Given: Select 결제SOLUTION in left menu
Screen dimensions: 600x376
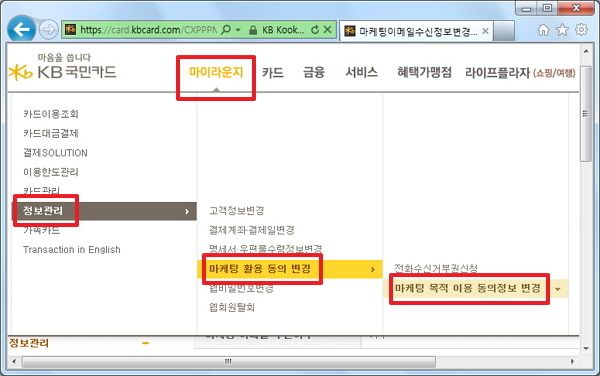Looking at the screenshot, I should coord(55,153).
